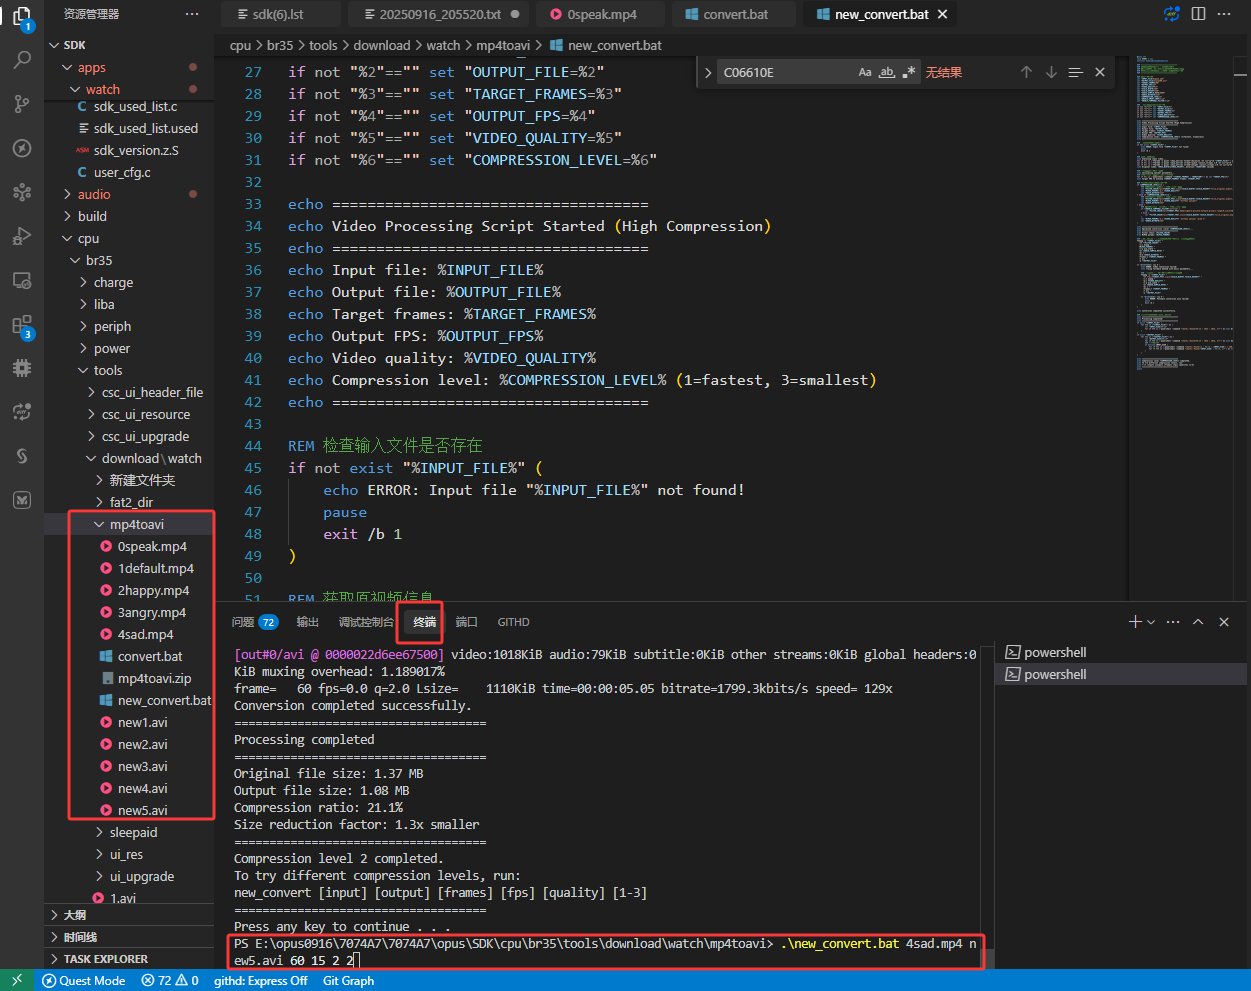Open editor more actions menu

click(1224, 14)
